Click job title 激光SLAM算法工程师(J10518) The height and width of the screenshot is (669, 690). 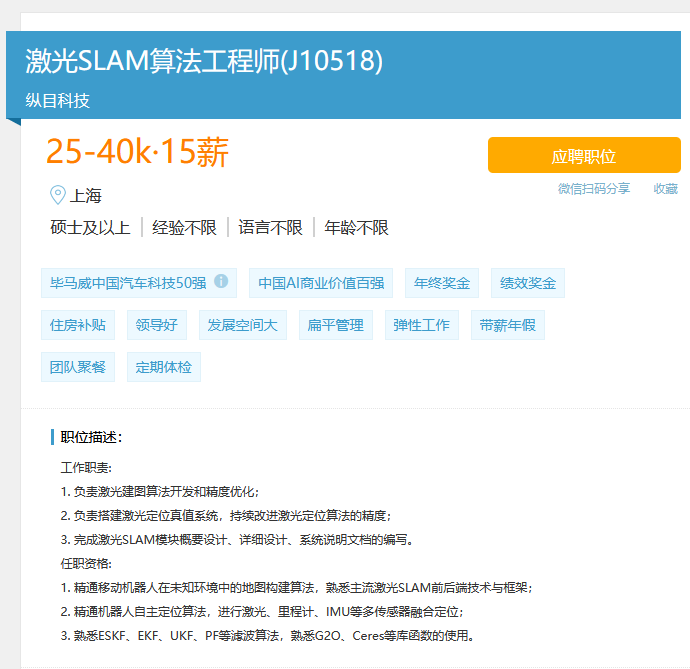[204, 60]
